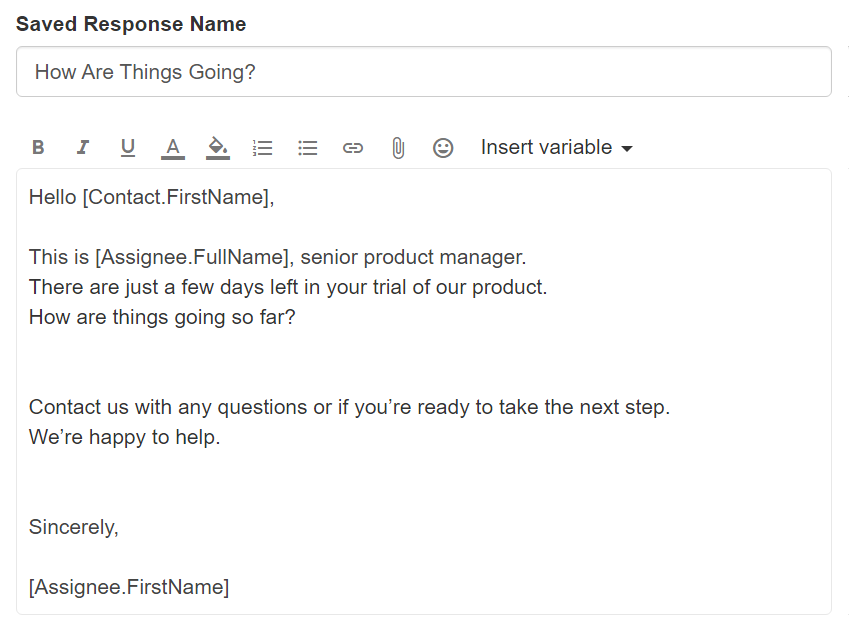Screen dimensions: 849x631
Task: Click the 'Sincerely,' line in the editor
Action: point(74,527)
